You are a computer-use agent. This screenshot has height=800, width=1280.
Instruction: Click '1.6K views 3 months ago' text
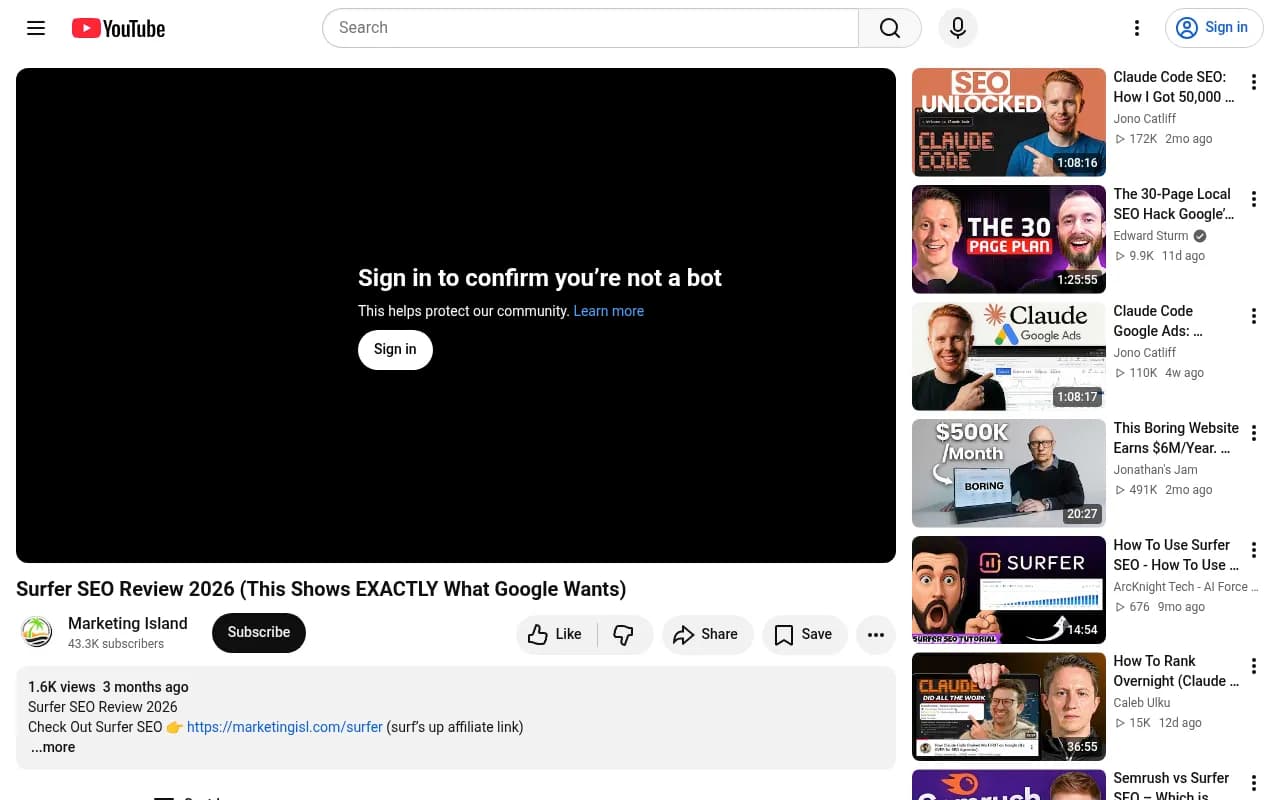click(108, 687)
